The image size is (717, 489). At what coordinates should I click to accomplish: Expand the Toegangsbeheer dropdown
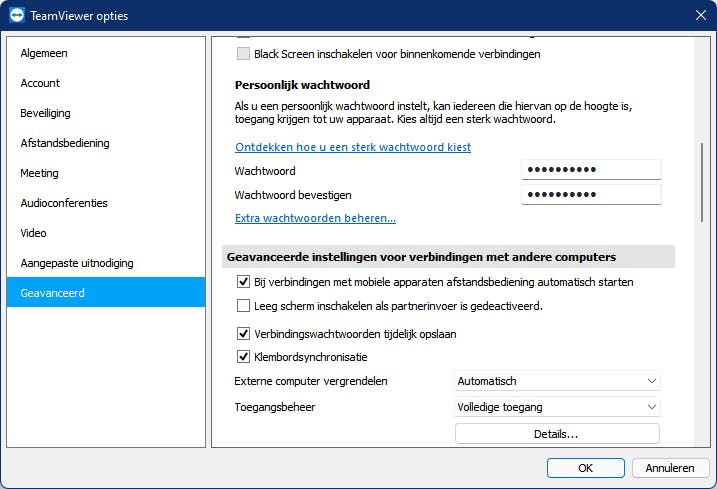(557, 407)
